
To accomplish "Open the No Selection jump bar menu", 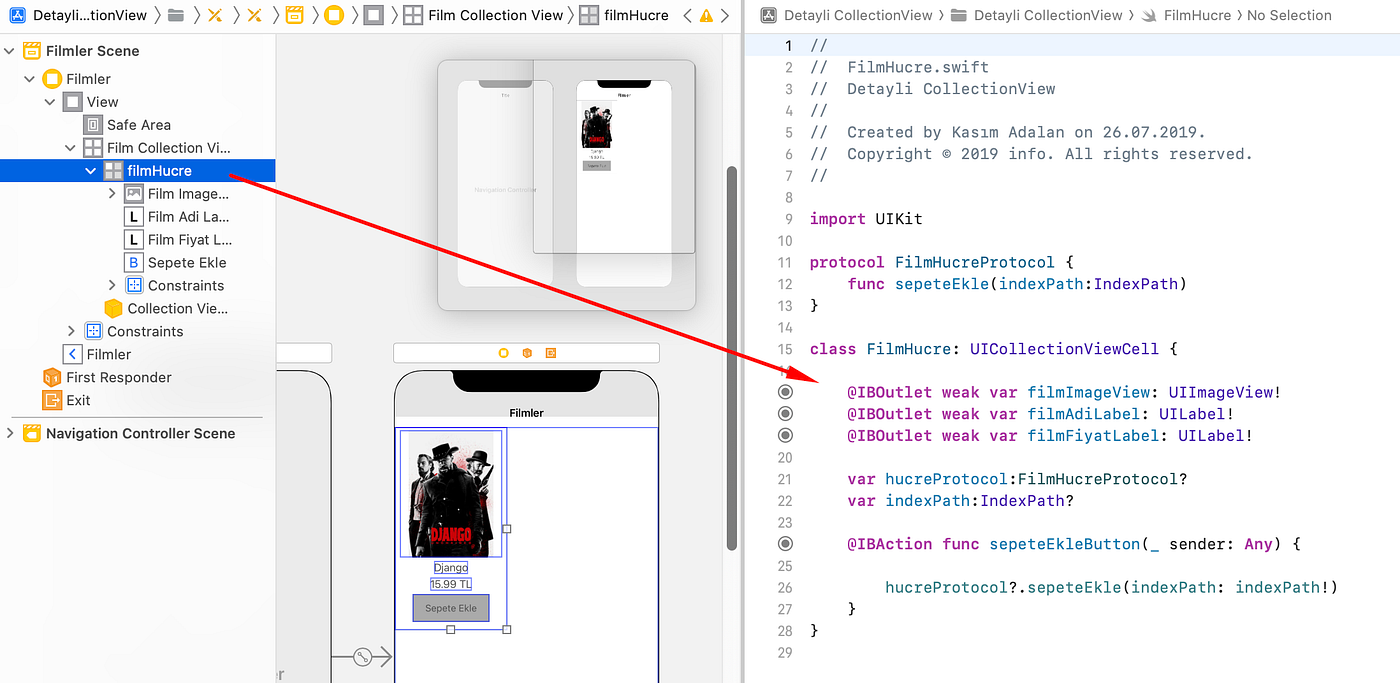I will pos(1289,15).
